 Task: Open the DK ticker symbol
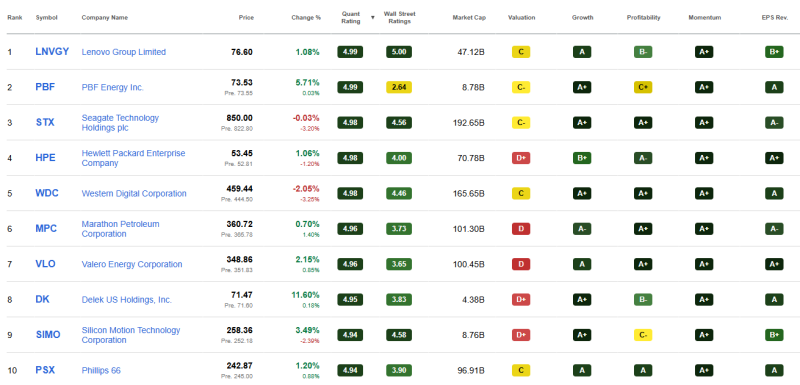coord(42,299)
